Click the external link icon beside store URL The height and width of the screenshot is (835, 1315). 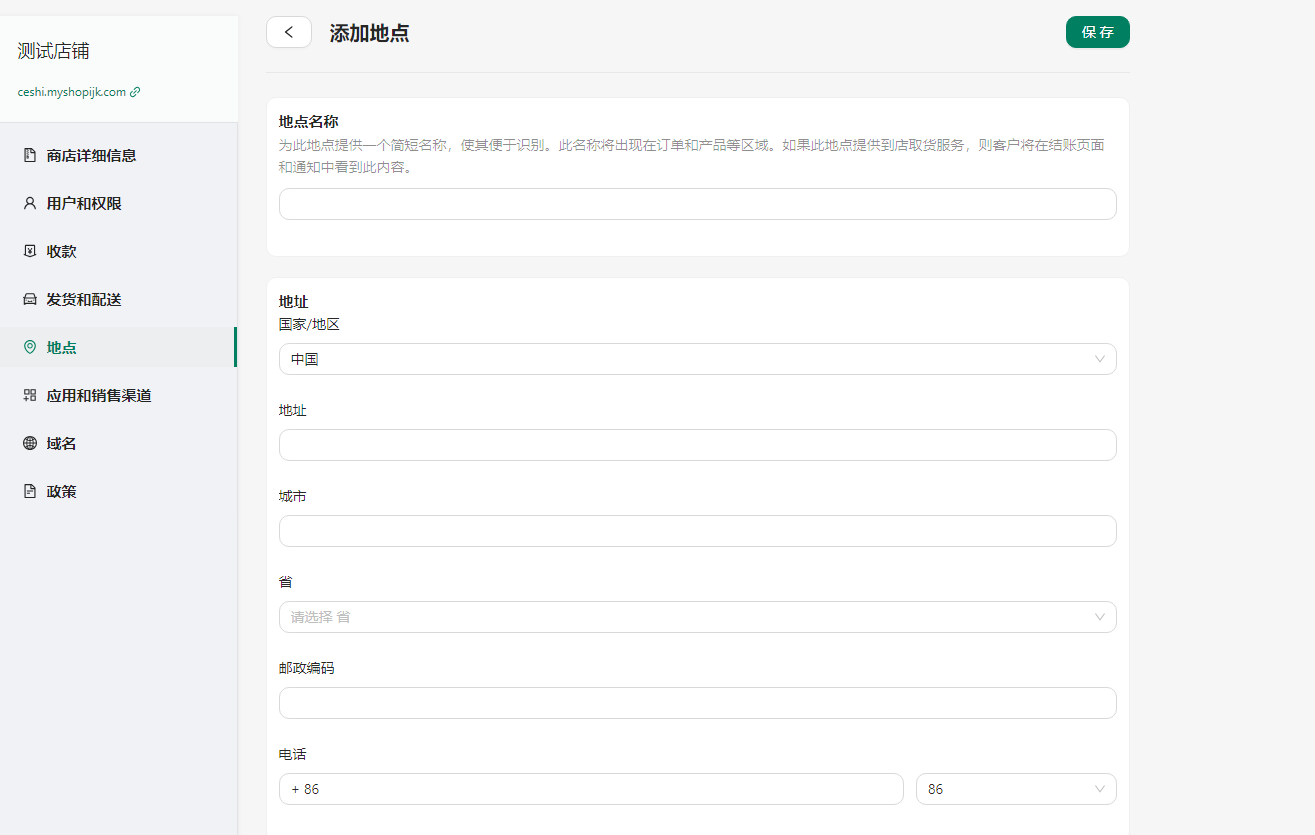[136, 92]
